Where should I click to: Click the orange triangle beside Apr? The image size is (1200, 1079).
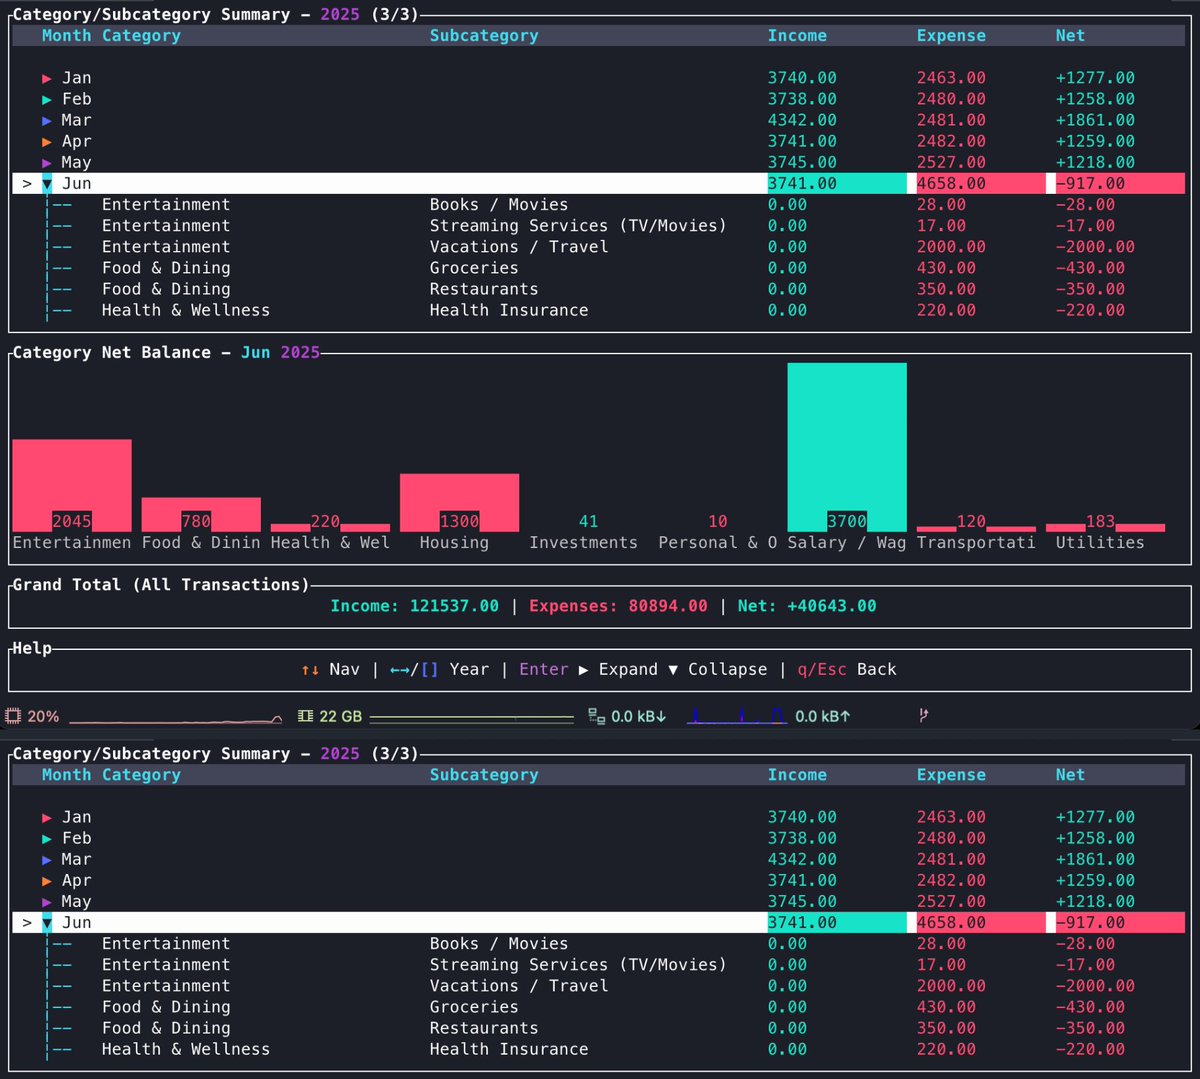[47, 141]
